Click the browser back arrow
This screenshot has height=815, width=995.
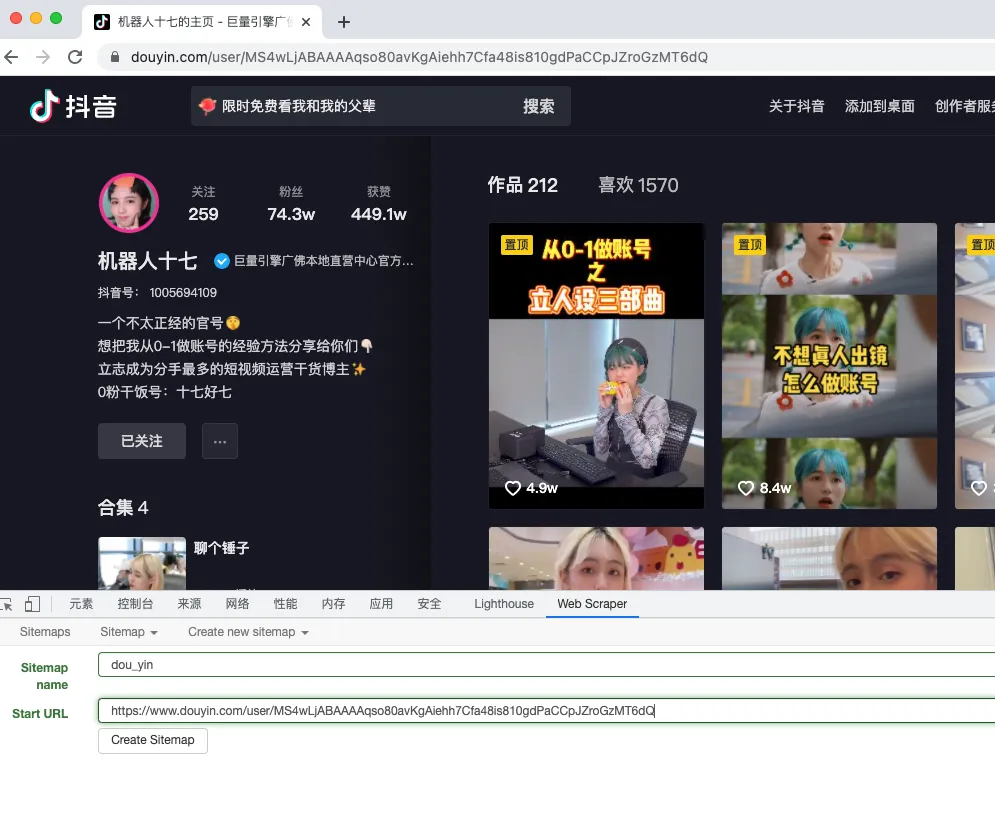coord(12,57)
